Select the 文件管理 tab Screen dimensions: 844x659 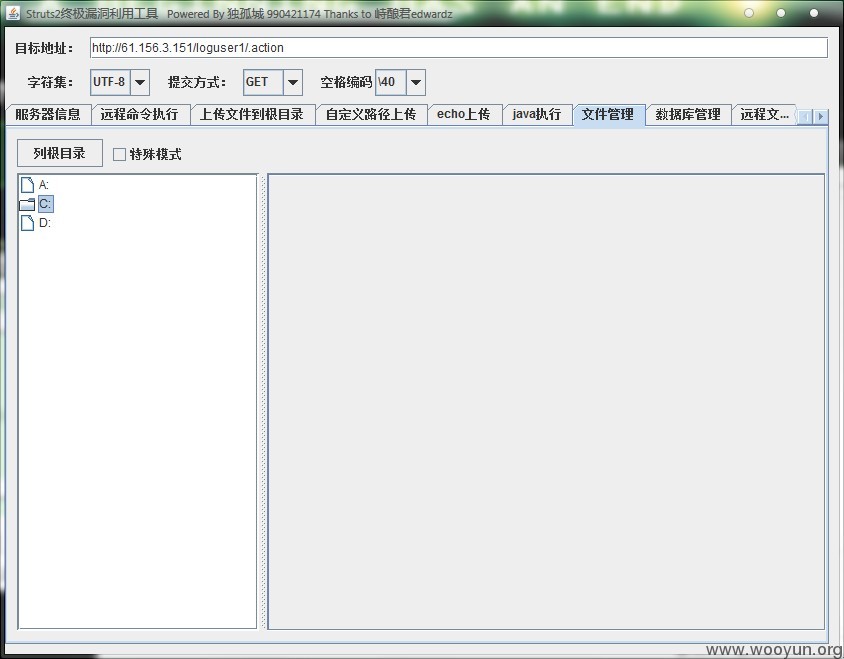click(608, 114)
